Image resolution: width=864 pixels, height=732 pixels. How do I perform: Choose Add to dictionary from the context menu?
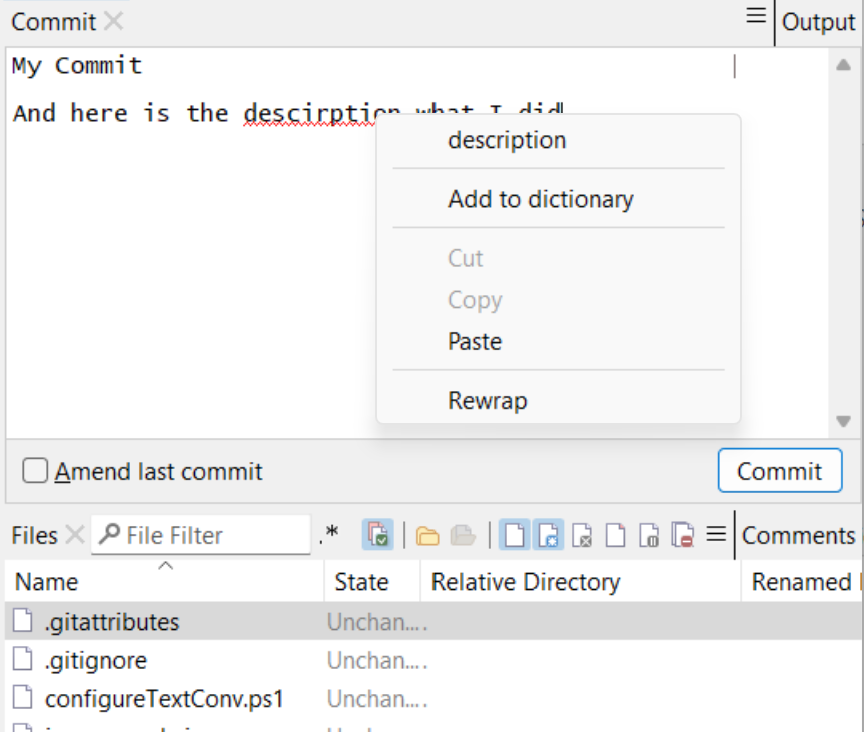pyautogui.click(x=540, y=199)
